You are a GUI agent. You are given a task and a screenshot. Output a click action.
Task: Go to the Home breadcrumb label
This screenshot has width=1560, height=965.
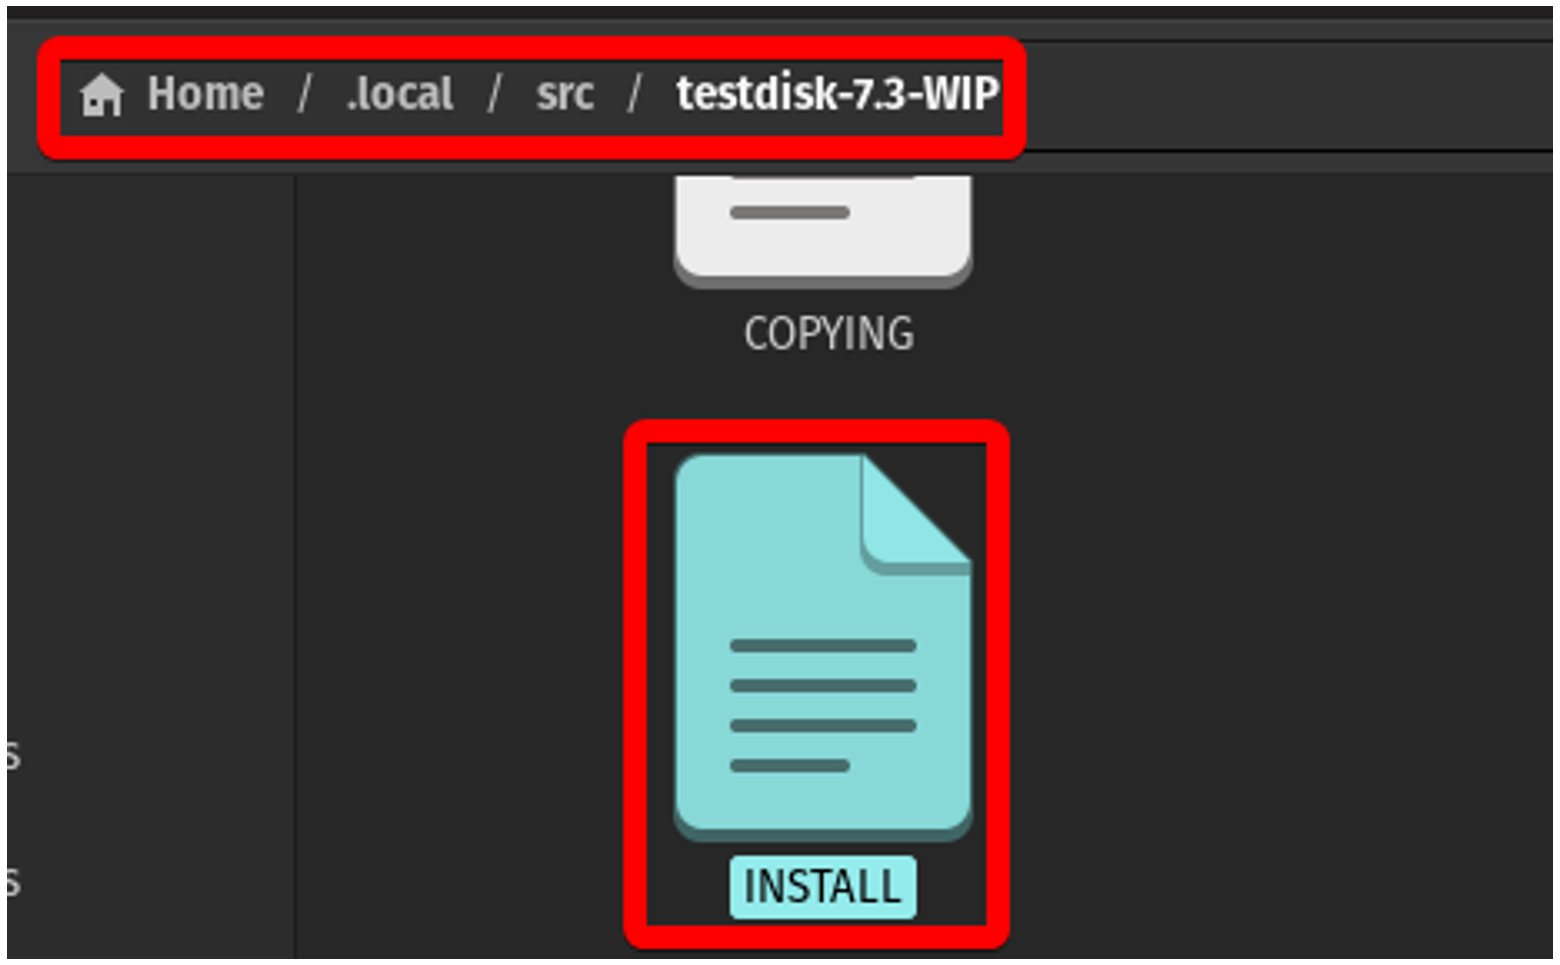pos(206,94)
